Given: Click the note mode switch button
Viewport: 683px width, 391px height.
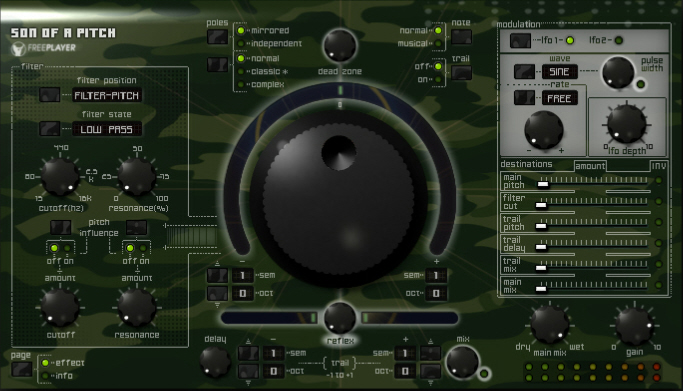Looking at the screenshot, I should click(461, 37).
